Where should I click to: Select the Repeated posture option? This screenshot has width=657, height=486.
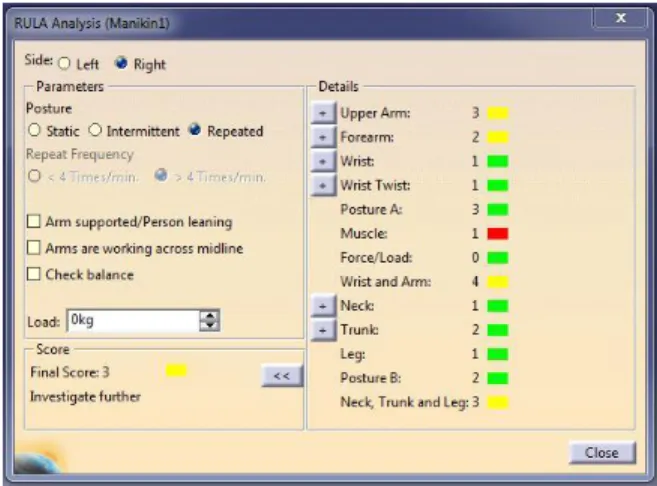click(x=195, y=129)
